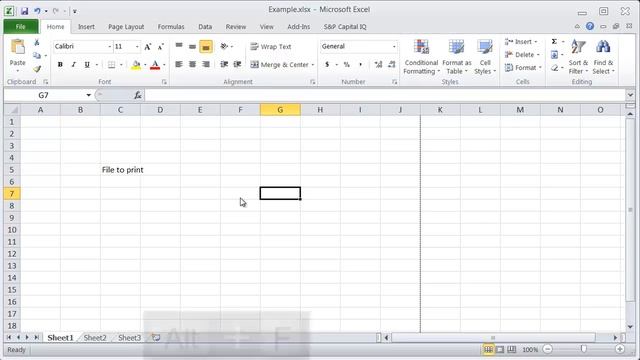
Task: Apply yellow fill color
Action: [x=136, y=64]
